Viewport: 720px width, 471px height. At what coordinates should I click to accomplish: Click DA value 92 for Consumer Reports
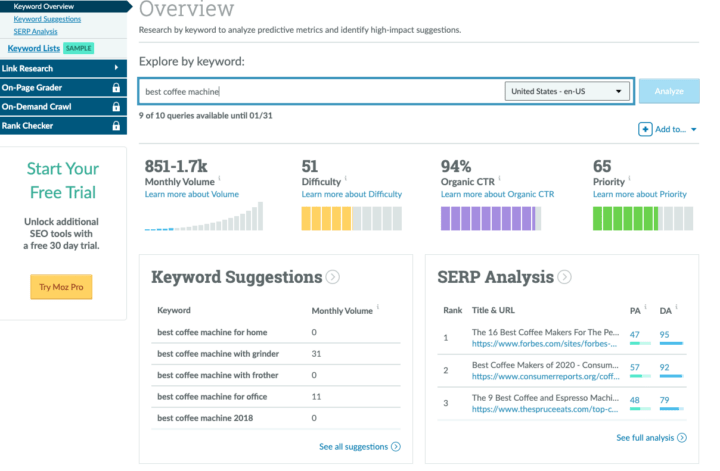tap(664, 367)
